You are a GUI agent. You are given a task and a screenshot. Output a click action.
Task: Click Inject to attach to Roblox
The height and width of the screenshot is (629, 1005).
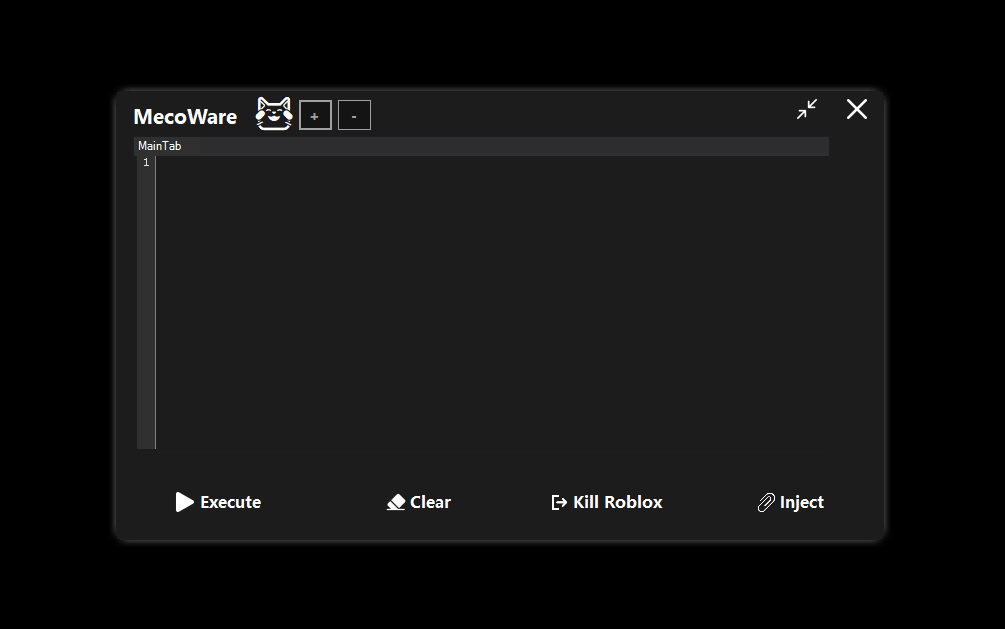[x=791, y=502]
